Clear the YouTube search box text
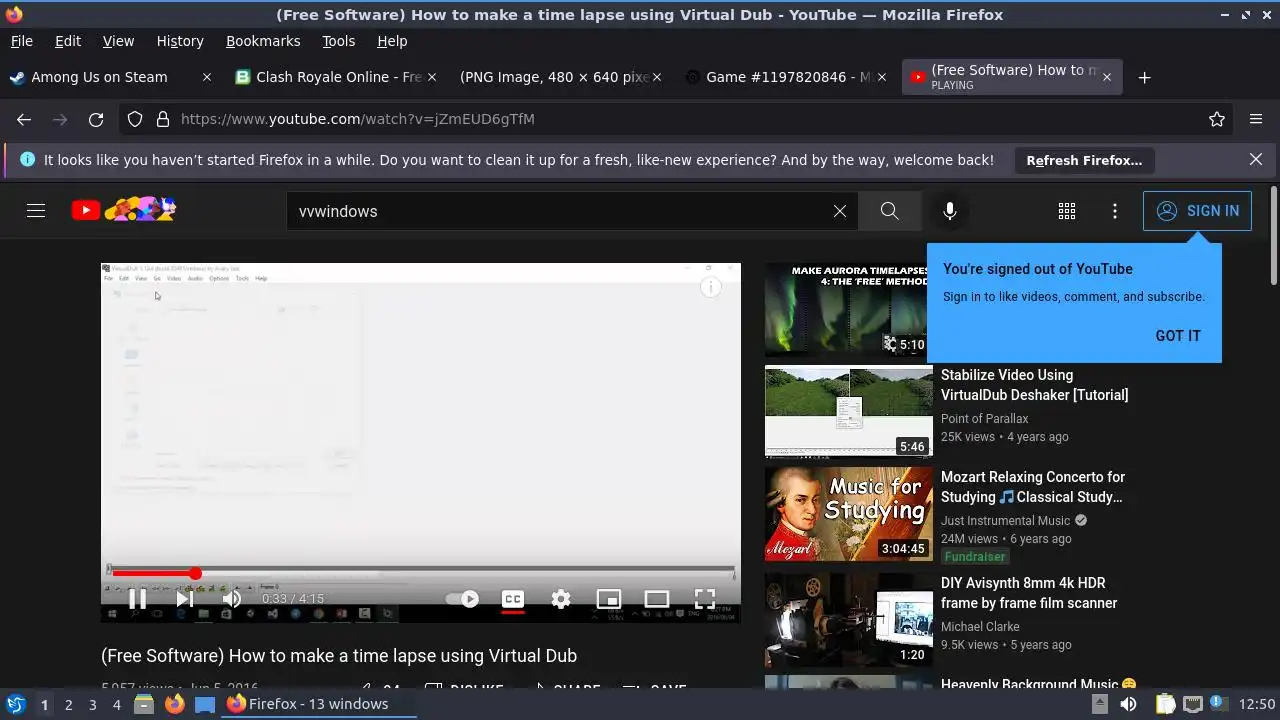This screenshot has height=720, width=1280. 840,211
